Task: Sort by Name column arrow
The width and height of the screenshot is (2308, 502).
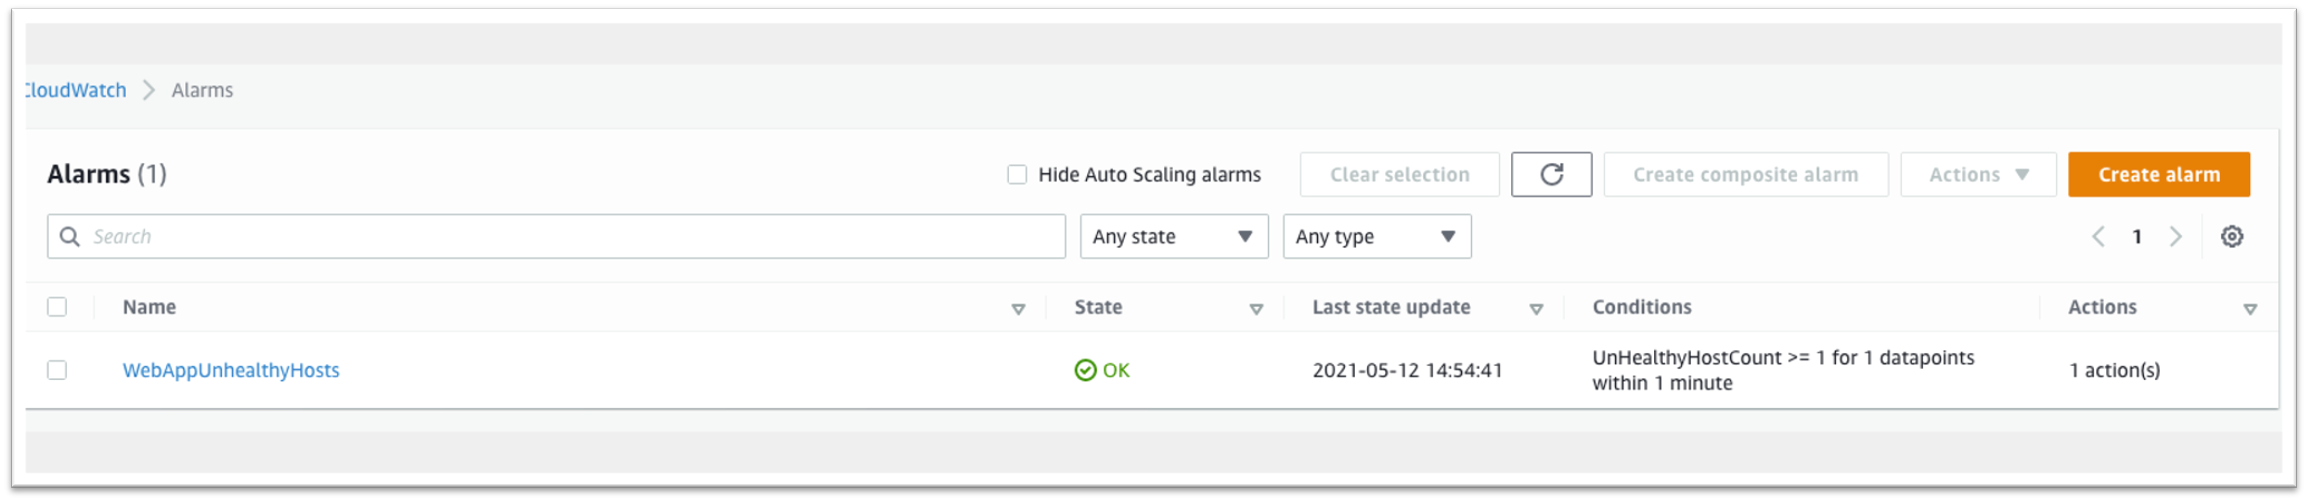Action: [1018, 309]
